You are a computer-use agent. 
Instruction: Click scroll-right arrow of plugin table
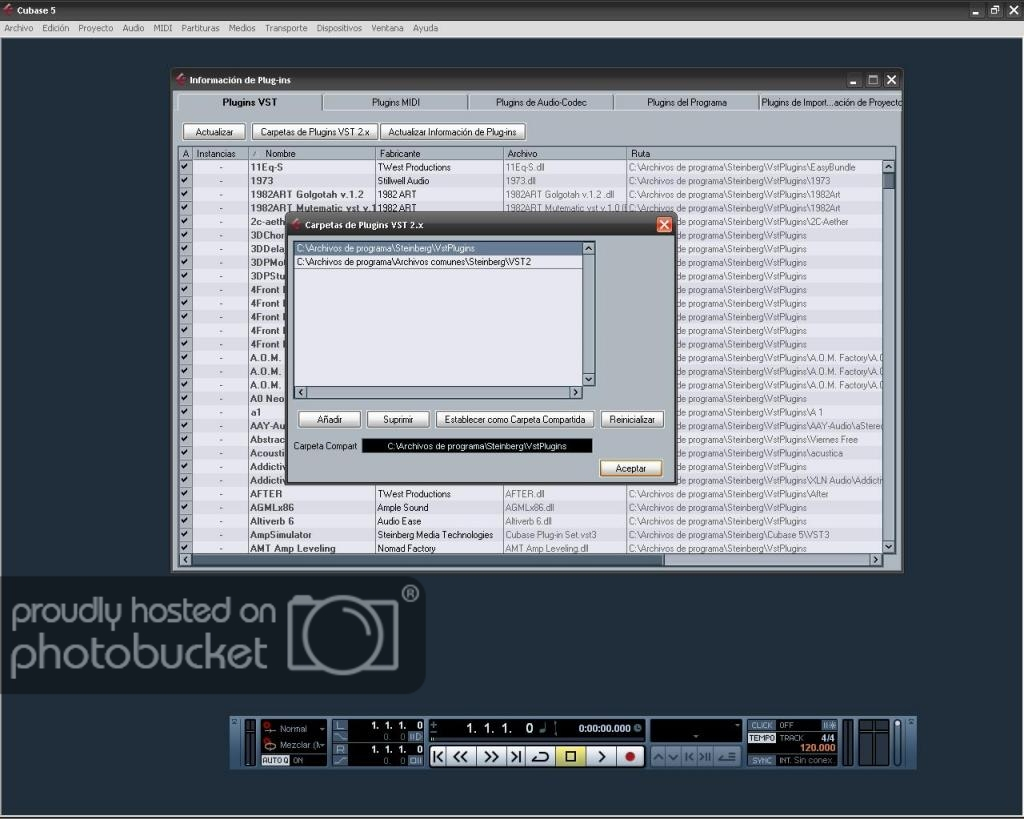point(875,560)
